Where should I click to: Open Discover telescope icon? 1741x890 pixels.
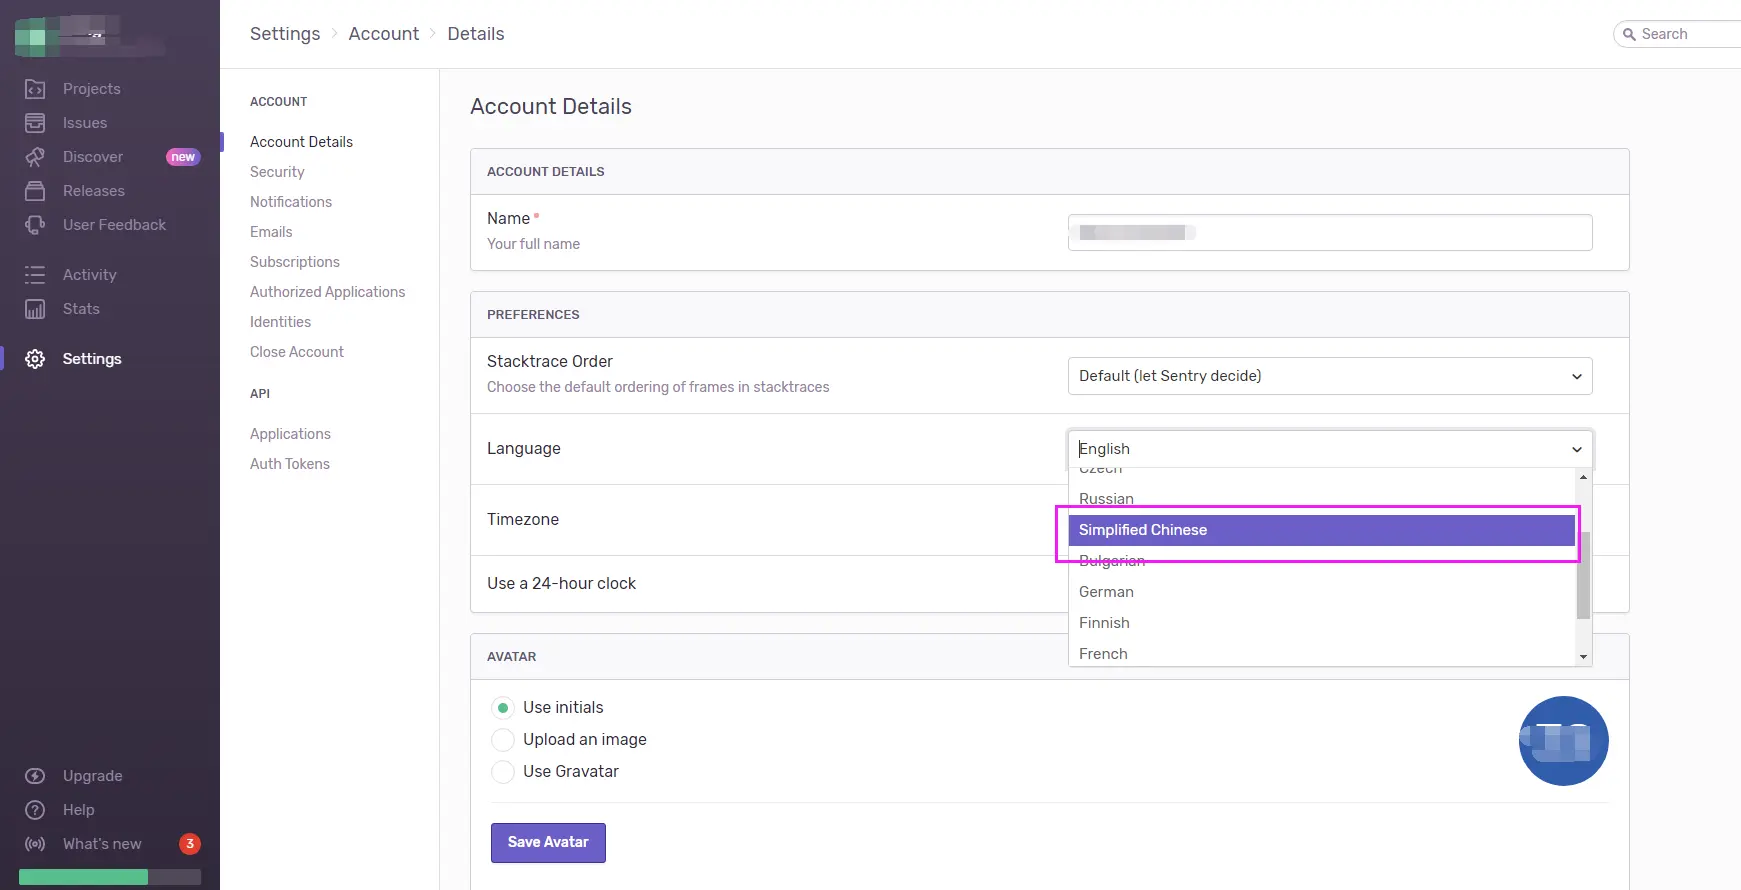(x=35, y=157)
